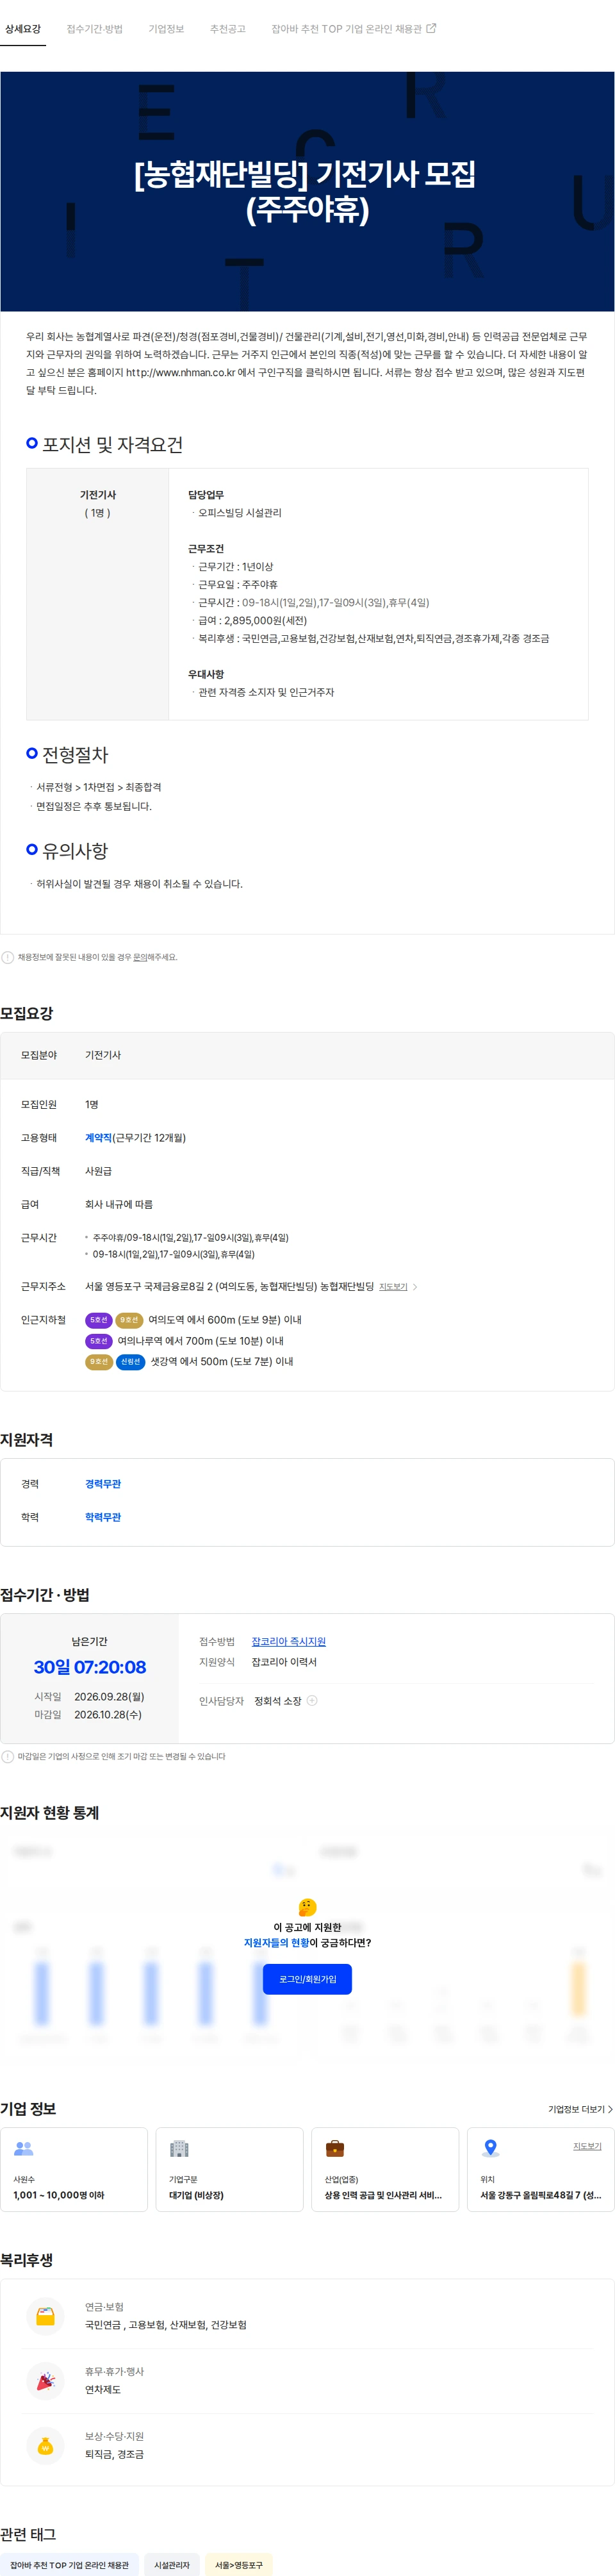Click 휴무·휴가·행사 party icon
The height and width of the screenshot is (2576, 615).
(x=45, y=2381)
